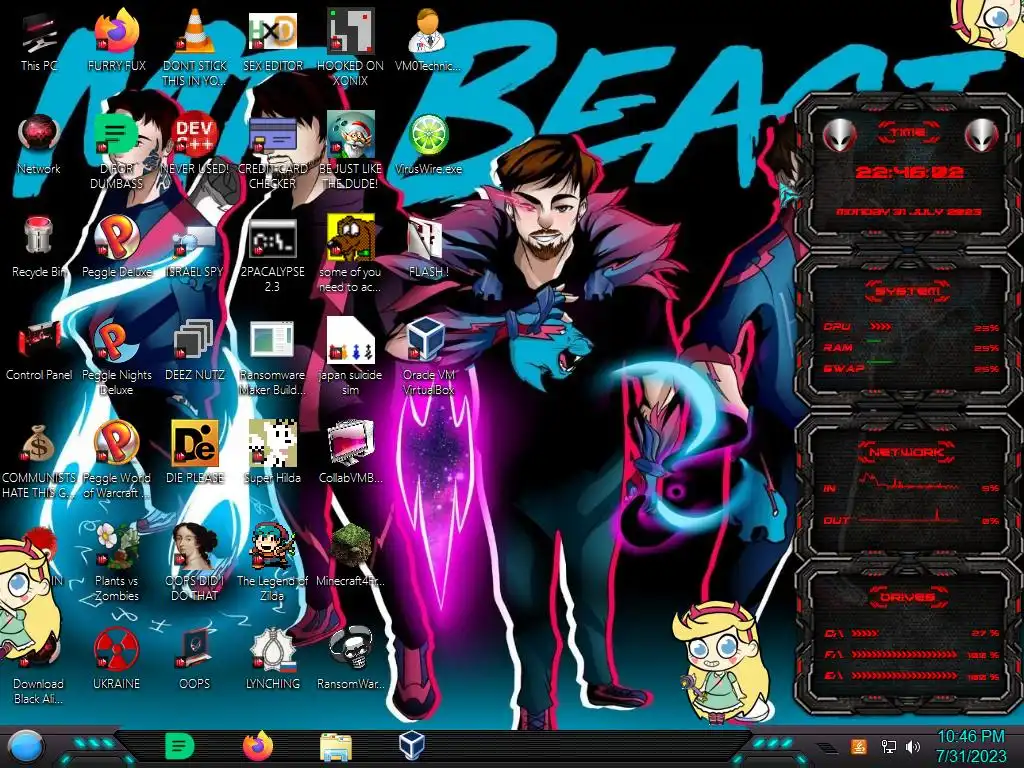Screen dimensions: 1024x768
Task: Click the SWAP usage row on the widget
Action: (x=911, y=368)
